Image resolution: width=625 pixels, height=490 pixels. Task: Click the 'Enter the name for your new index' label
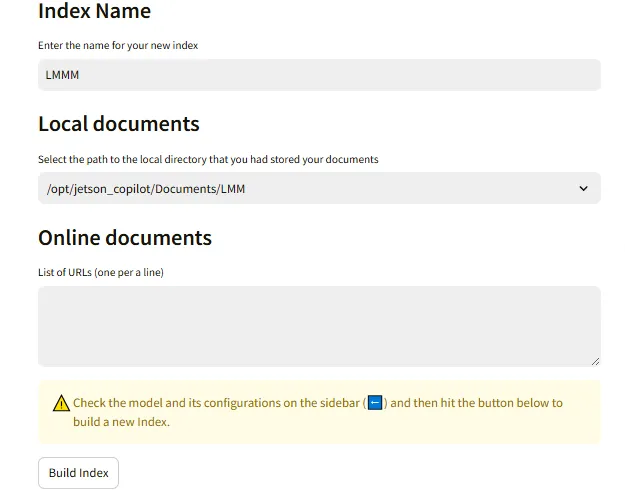coord(125,46)
